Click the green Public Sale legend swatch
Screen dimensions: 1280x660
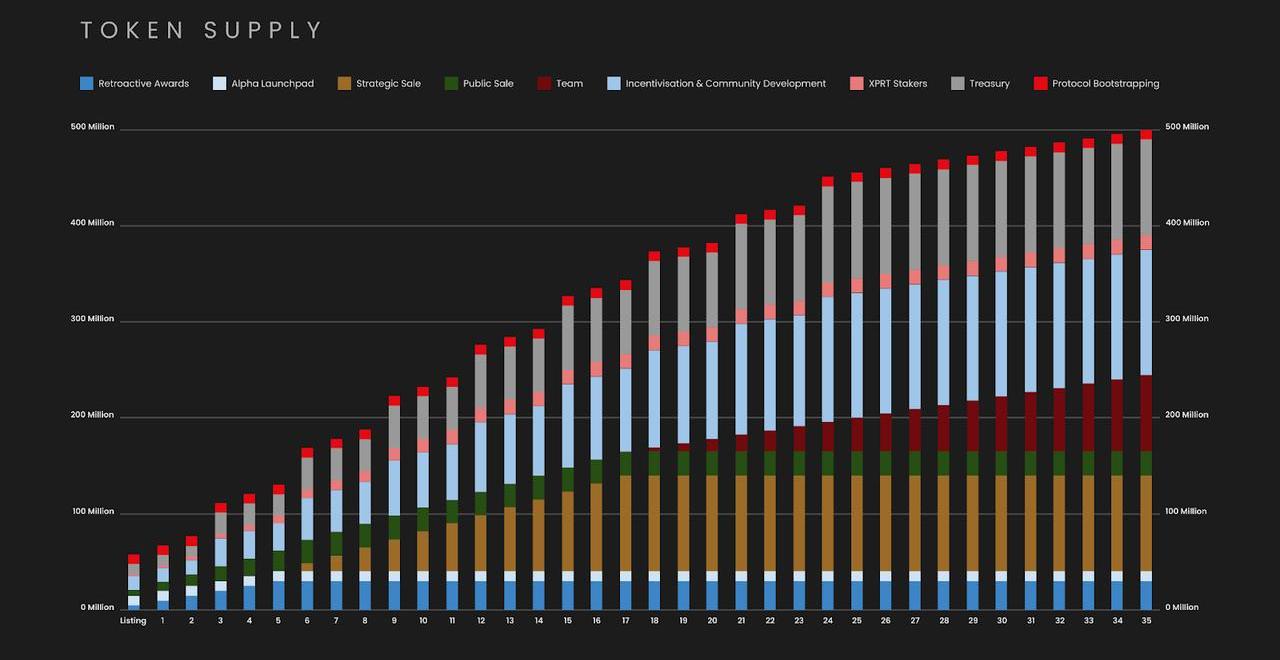coord(451,84)
